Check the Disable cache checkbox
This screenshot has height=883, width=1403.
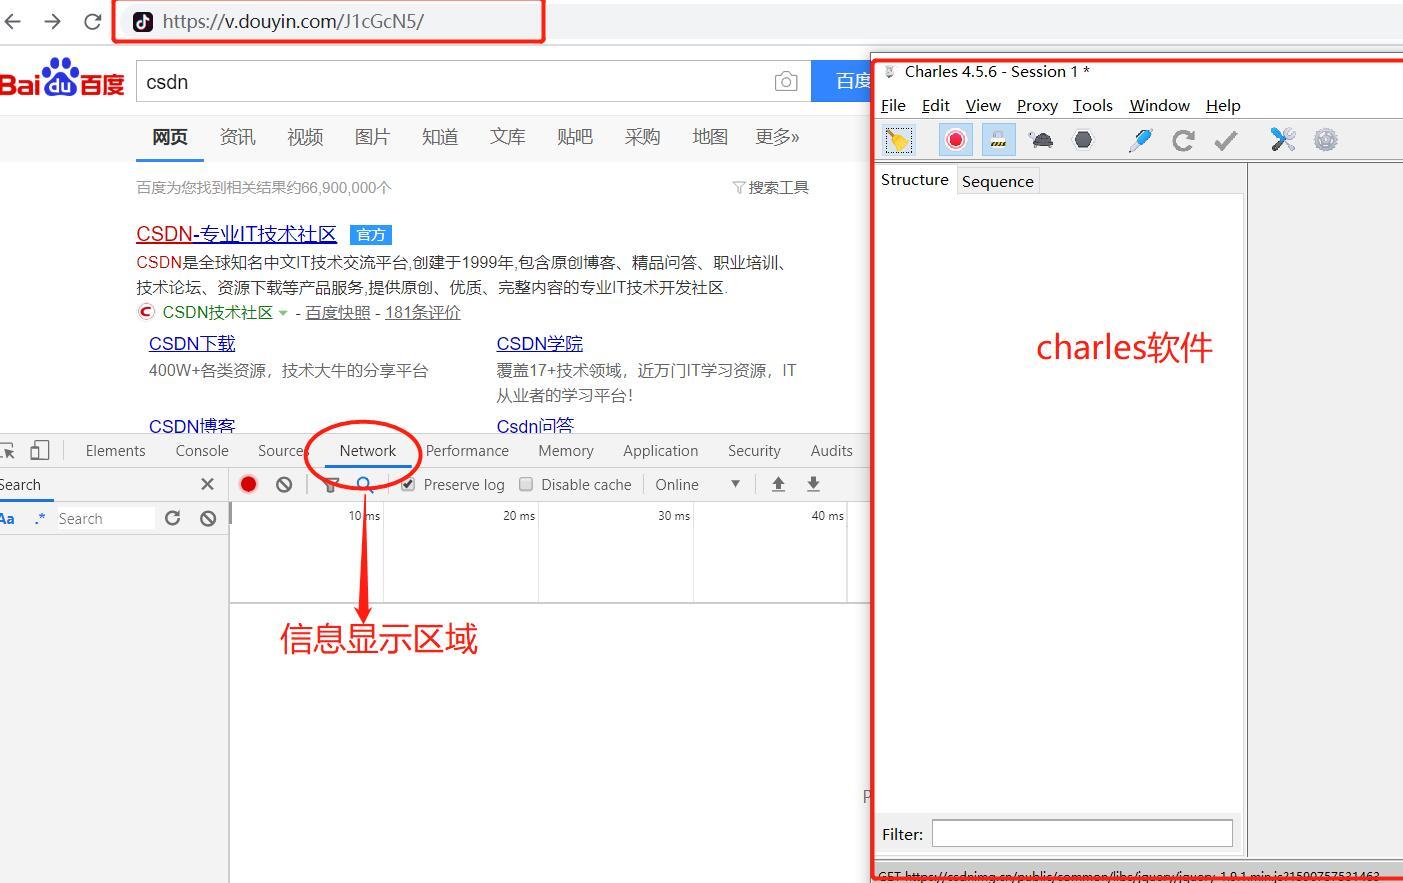point(526,484)
